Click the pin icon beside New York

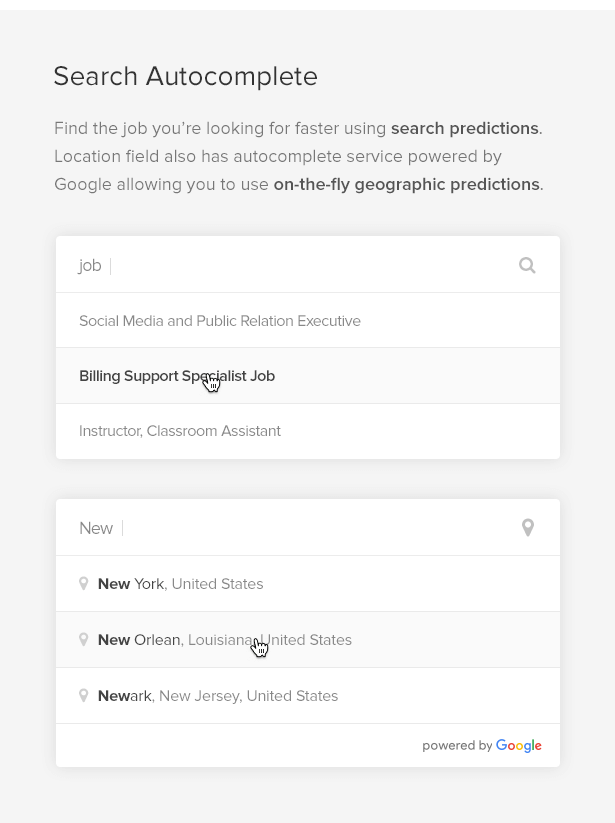point(84,583)
